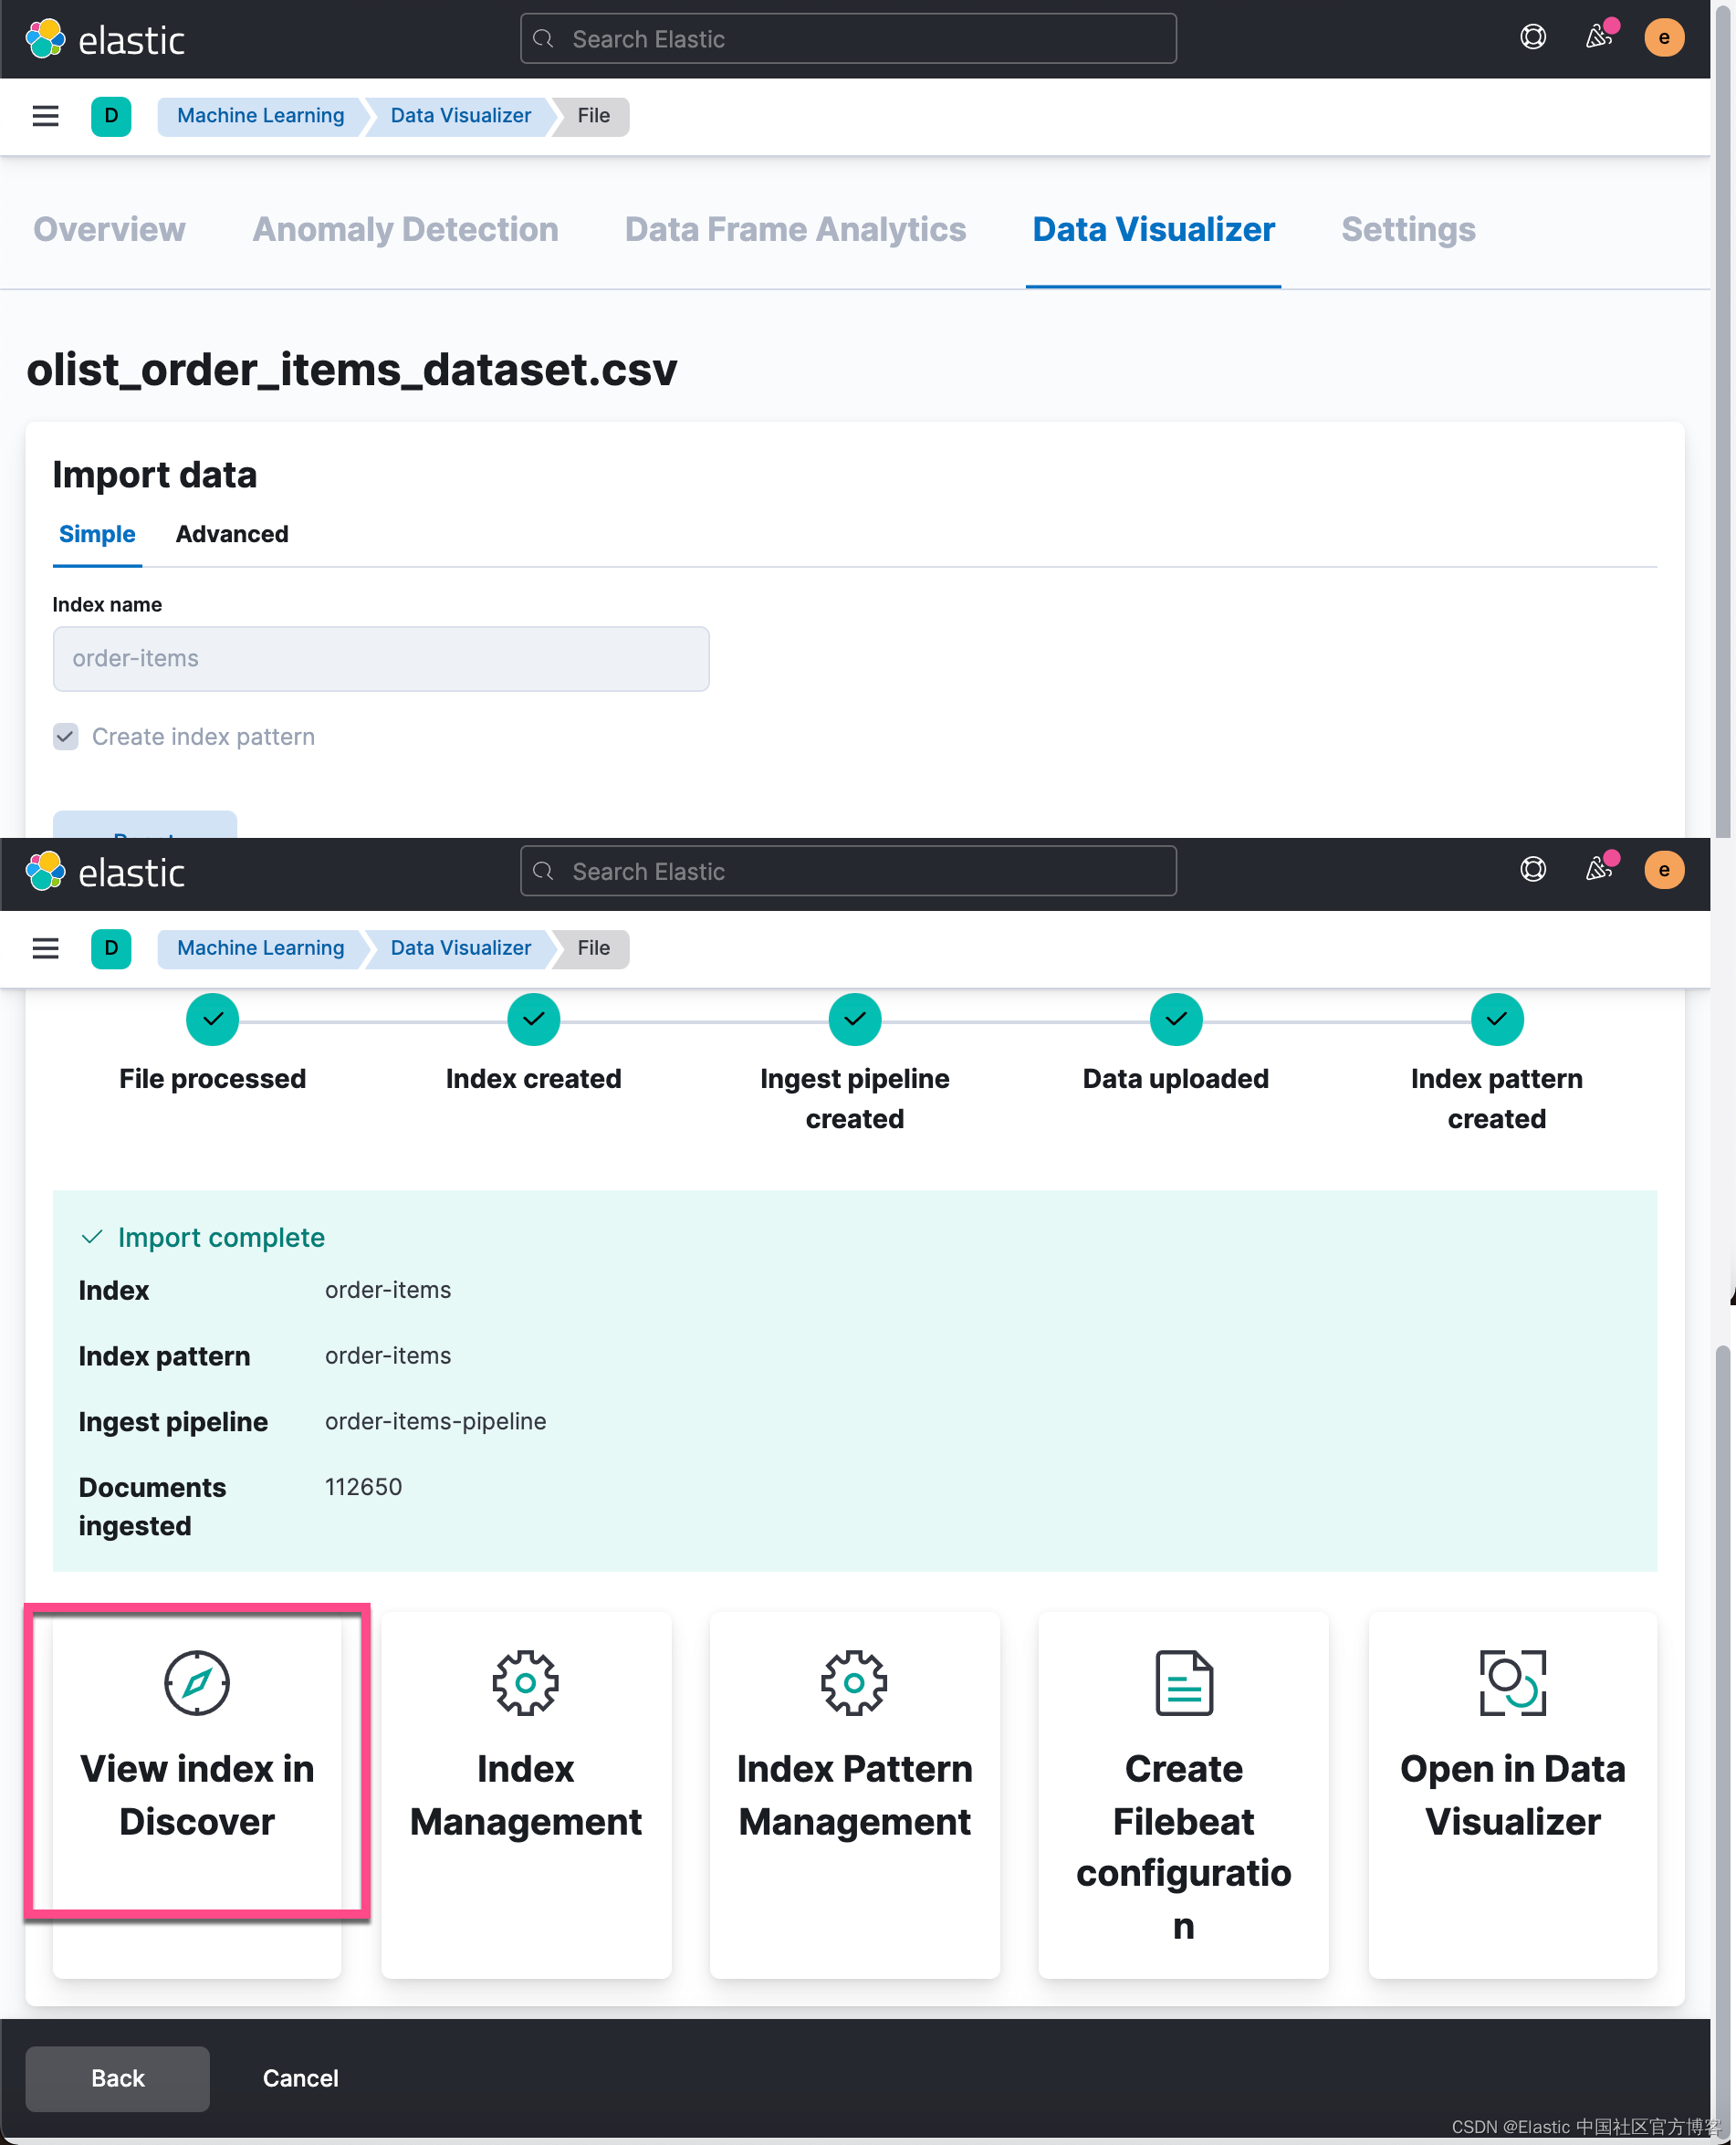Image resolution: width=1736 pixels, height=2145 pixels.
Task: Open the Data Frame Analytics tab
Action: coord(794,229)
